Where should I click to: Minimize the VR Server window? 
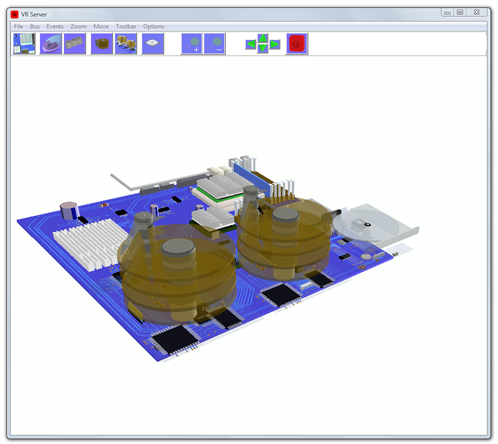point(447,13)
